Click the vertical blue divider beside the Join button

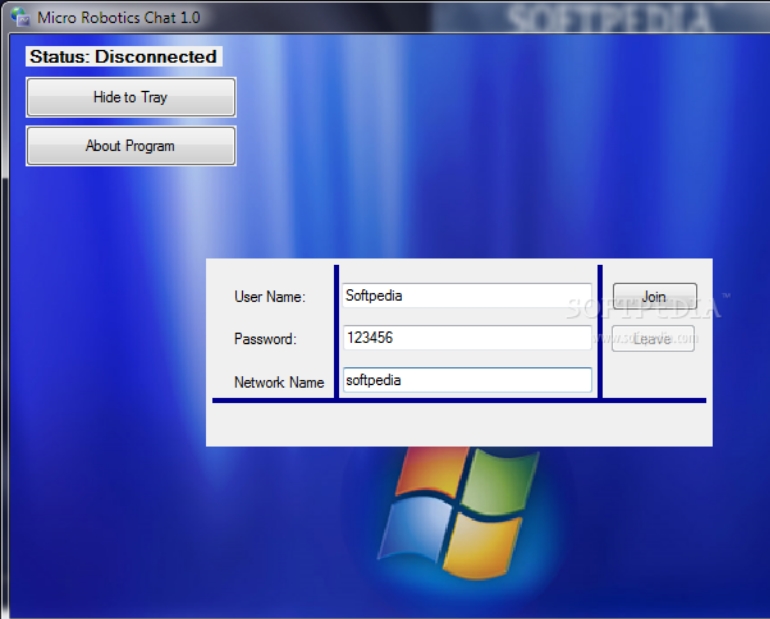coord(600,330)
